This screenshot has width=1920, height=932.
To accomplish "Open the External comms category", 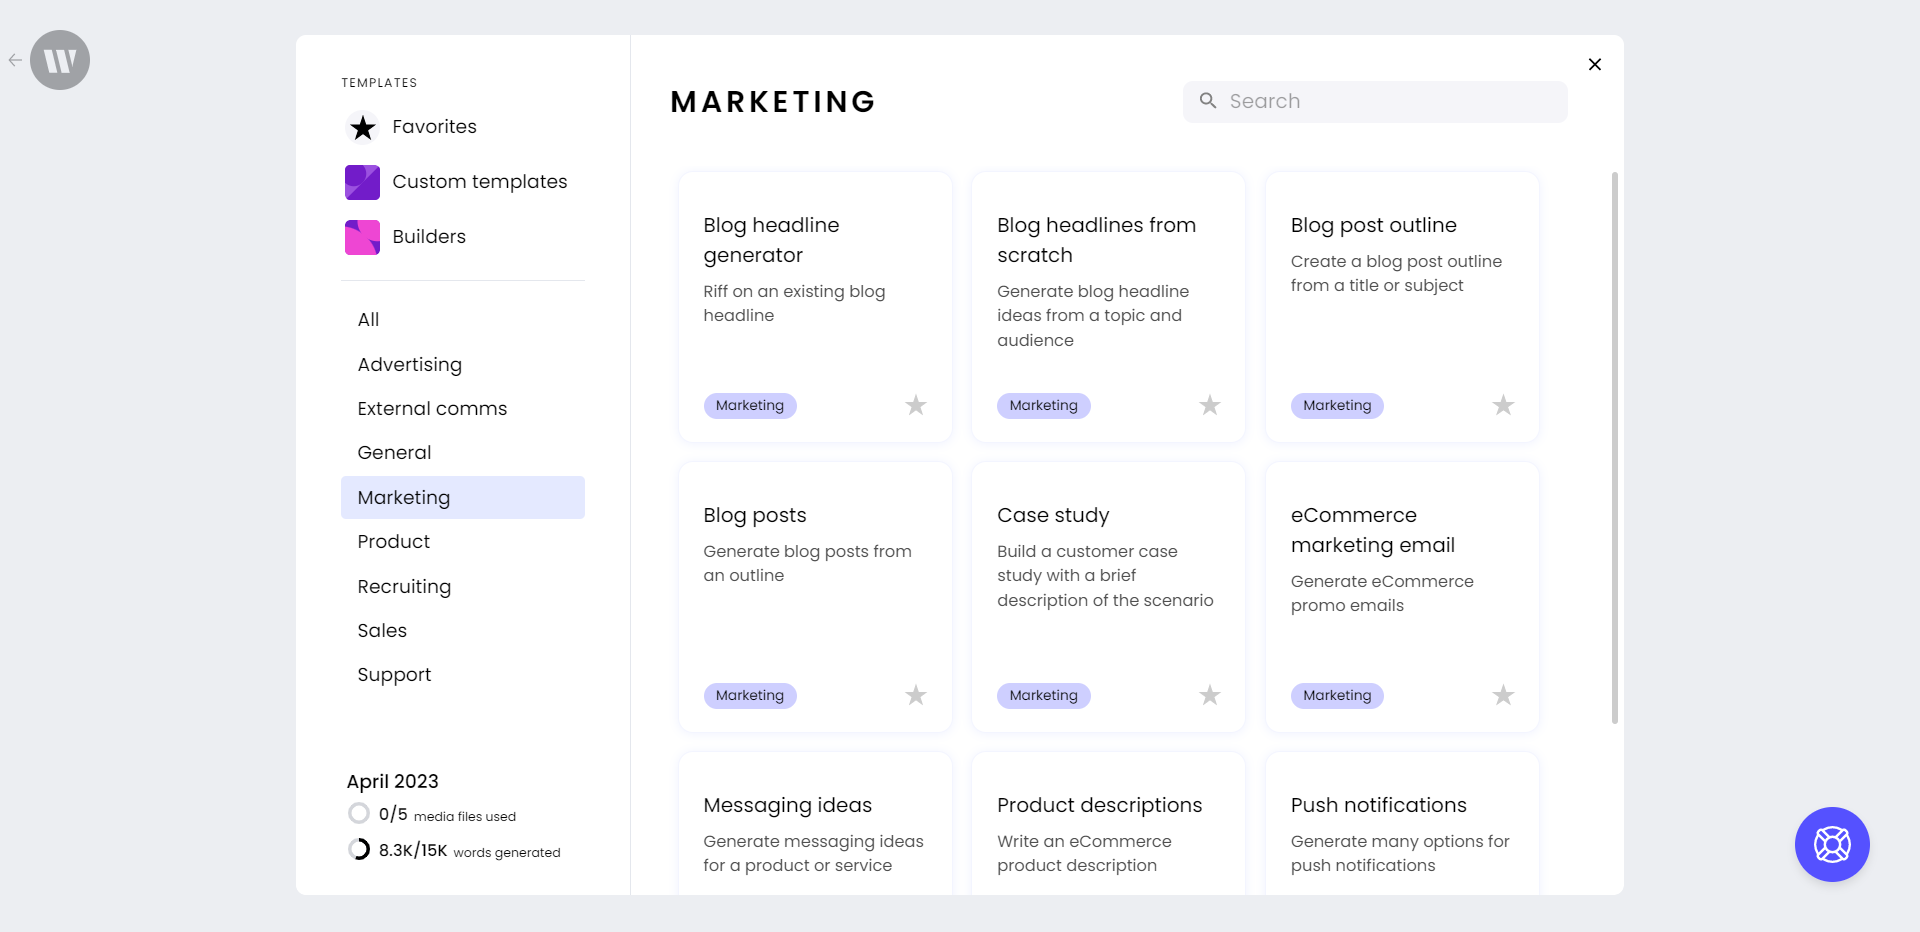I will click(x=463, y=408).
